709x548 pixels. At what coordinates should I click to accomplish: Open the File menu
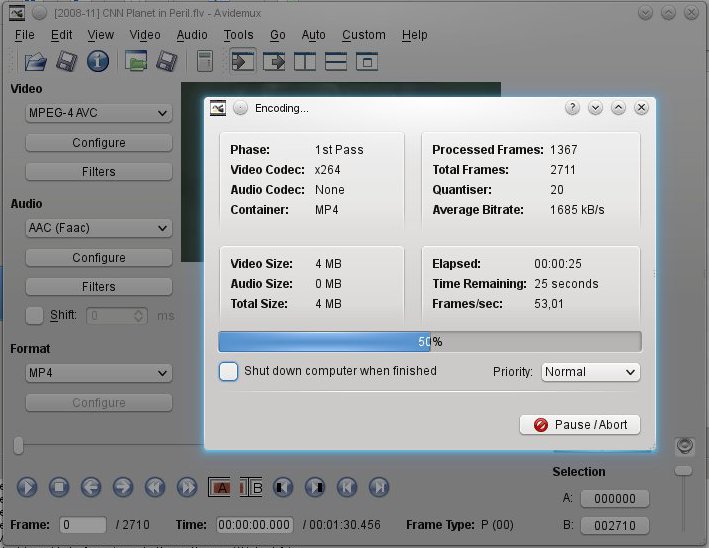(24, 35)
